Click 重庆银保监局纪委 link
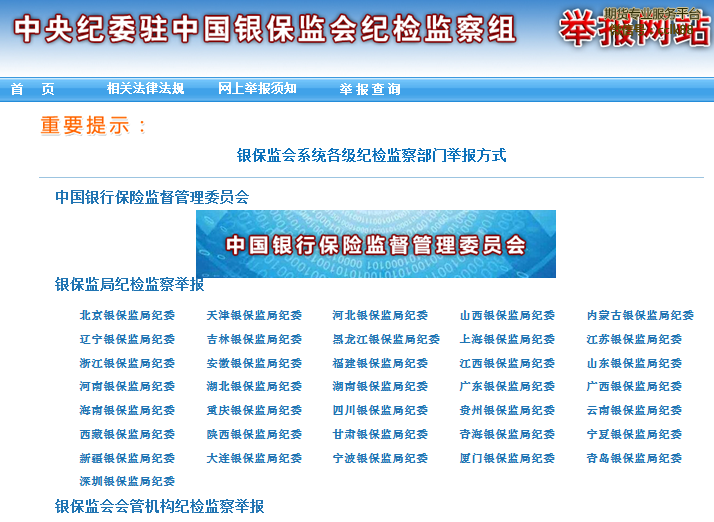Screen dimensions: 714x522 tap(254, 410)
